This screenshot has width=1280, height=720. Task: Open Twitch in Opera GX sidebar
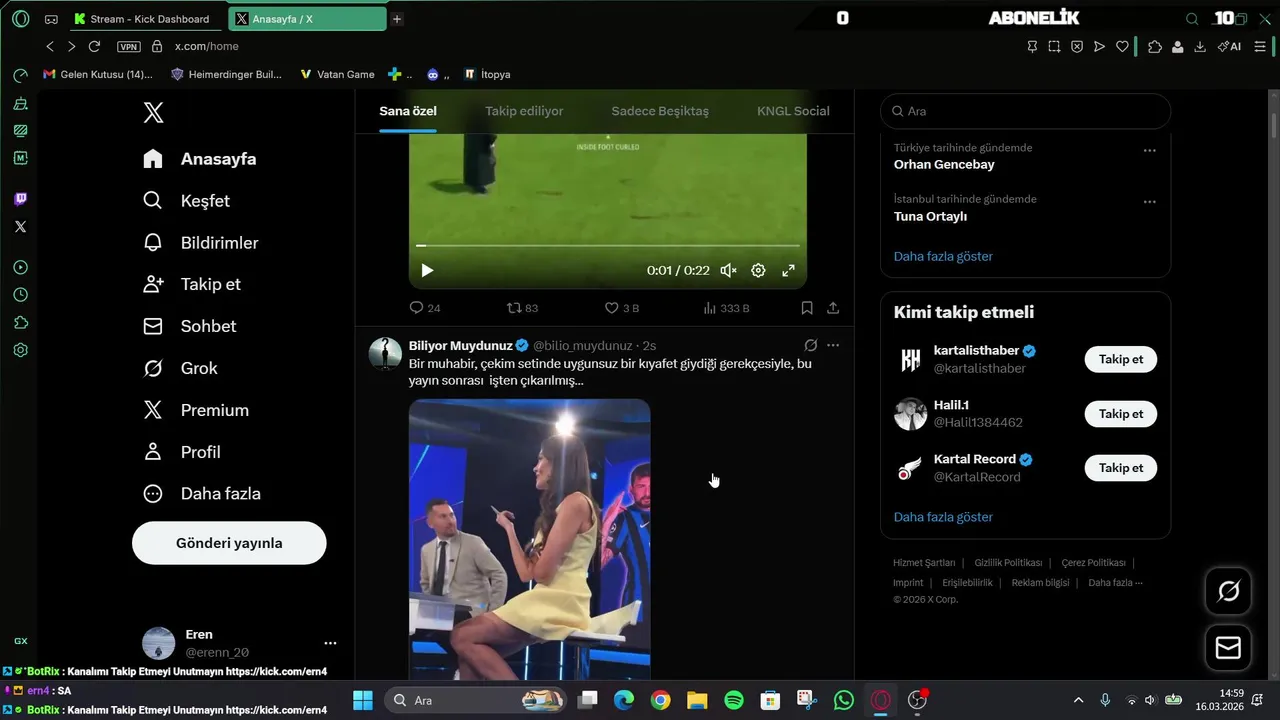click(20, 199)
